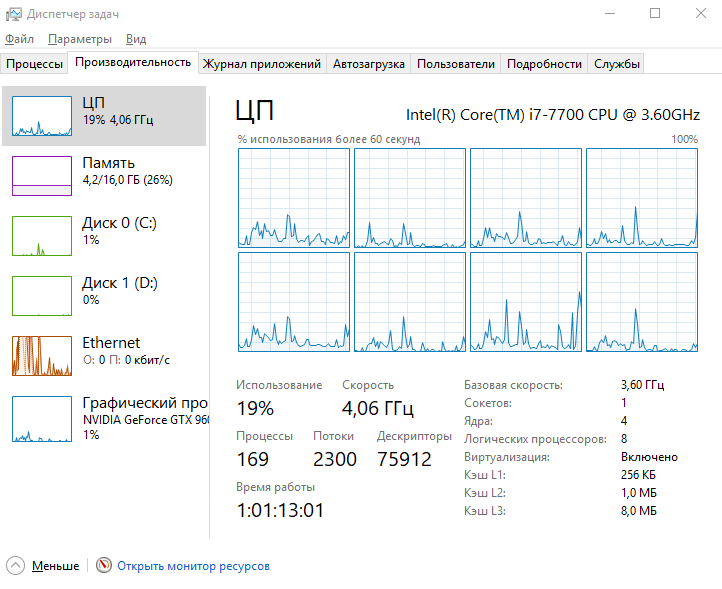Click the third top-row processor graph
Image resolution: width=722 pixels, height=589 pixels.
pos(526,198)
